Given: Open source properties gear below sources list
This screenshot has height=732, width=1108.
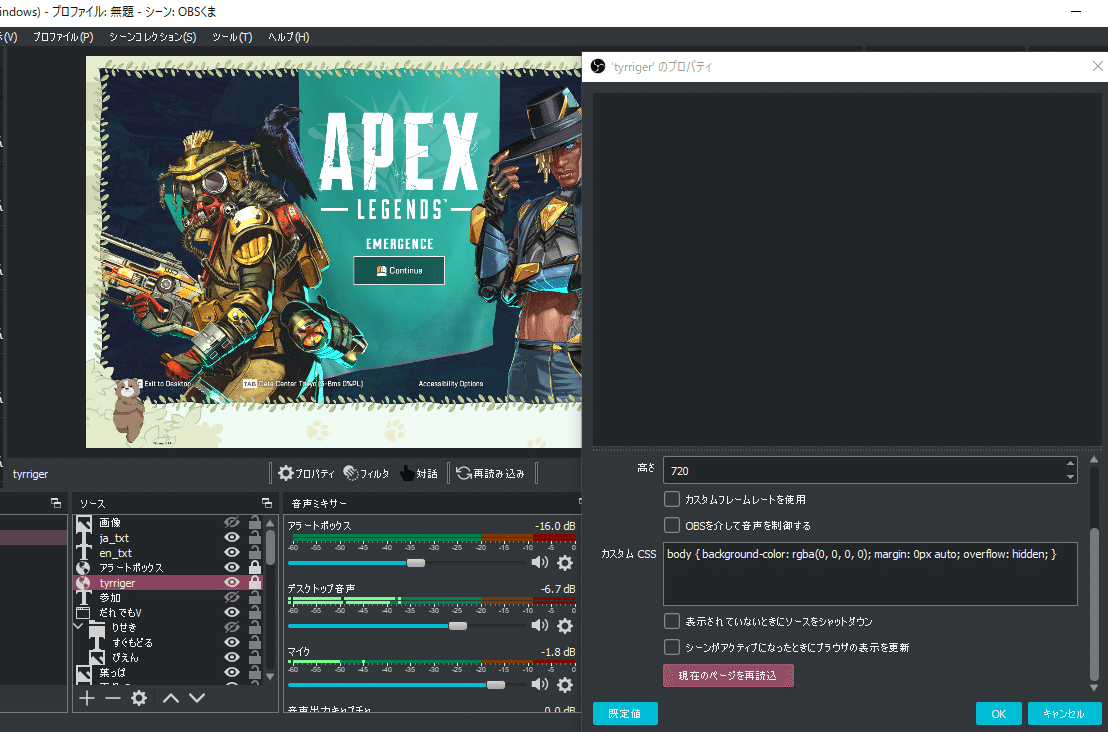Looking at the screenshot, I should (139, 698).
